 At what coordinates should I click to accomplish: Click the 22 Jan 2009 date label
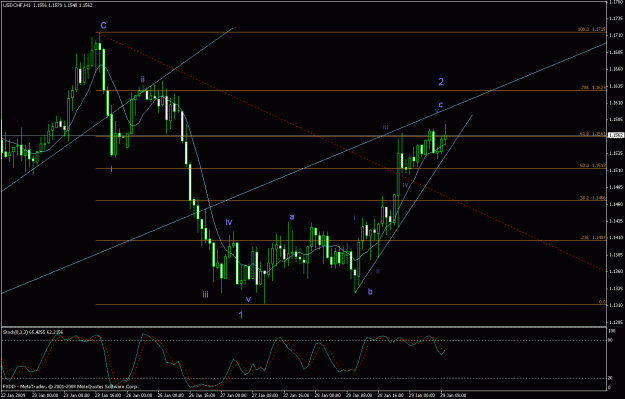point(12,395)
